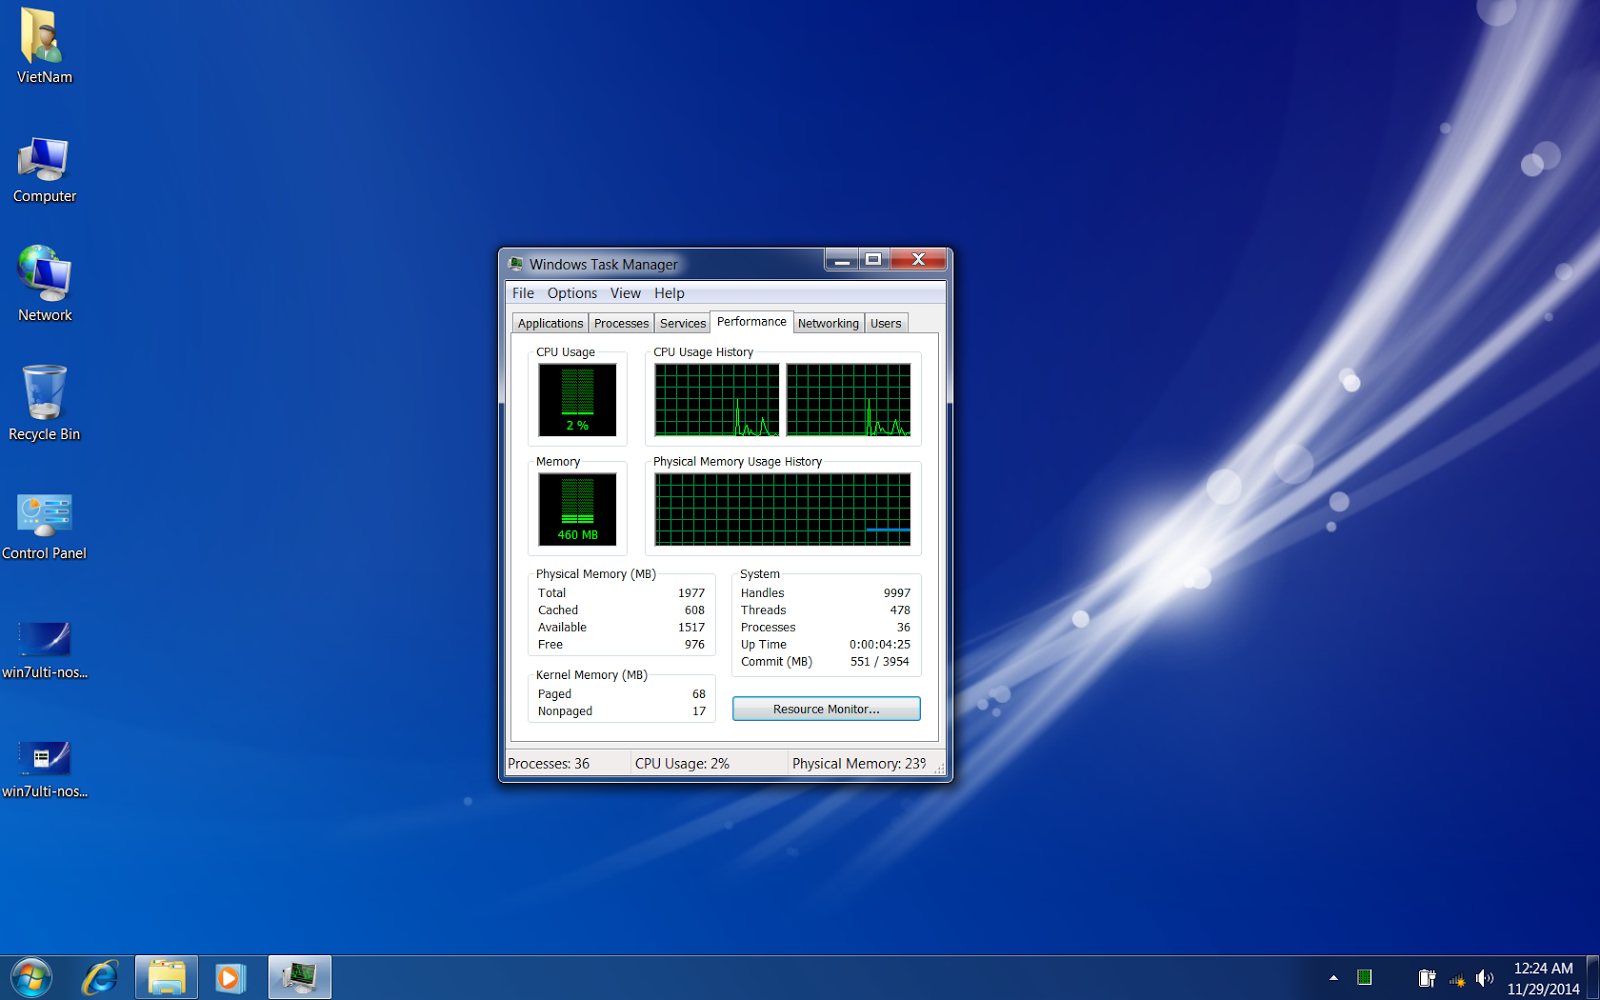
Task: Switch to the Processes tab
Action: [x=621, y=323]
